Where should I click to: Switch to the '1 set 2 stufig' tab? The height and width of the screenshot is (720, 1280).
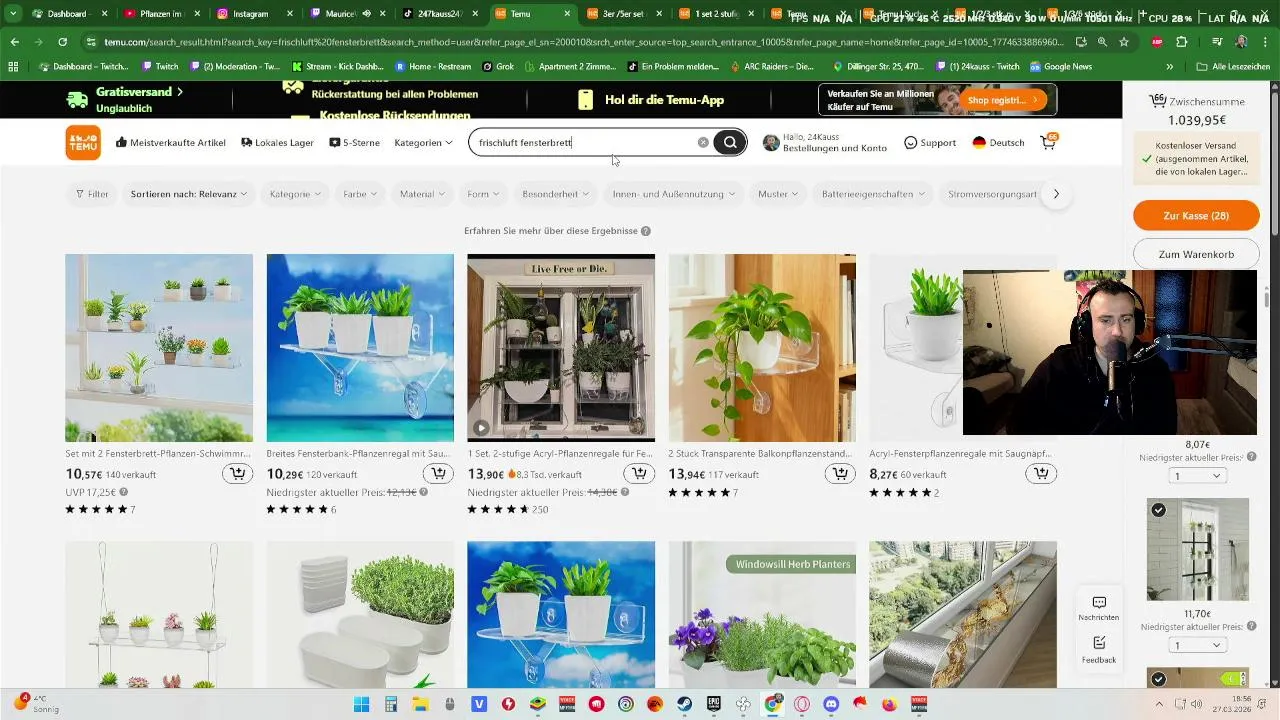click(716, 14)
